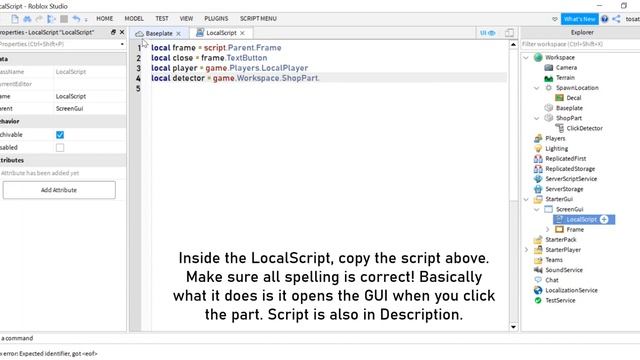This screenshot has width=640, height=360.
Task: Collapse the ScreenGui tree node
Action: tap(537, 209)
